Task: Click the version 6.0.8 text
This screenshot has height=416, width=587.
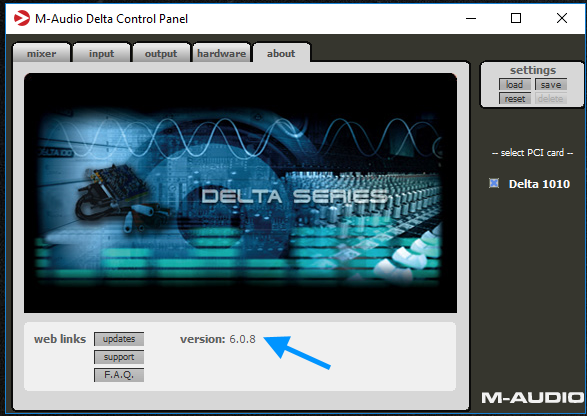Action: coord(218,339)
